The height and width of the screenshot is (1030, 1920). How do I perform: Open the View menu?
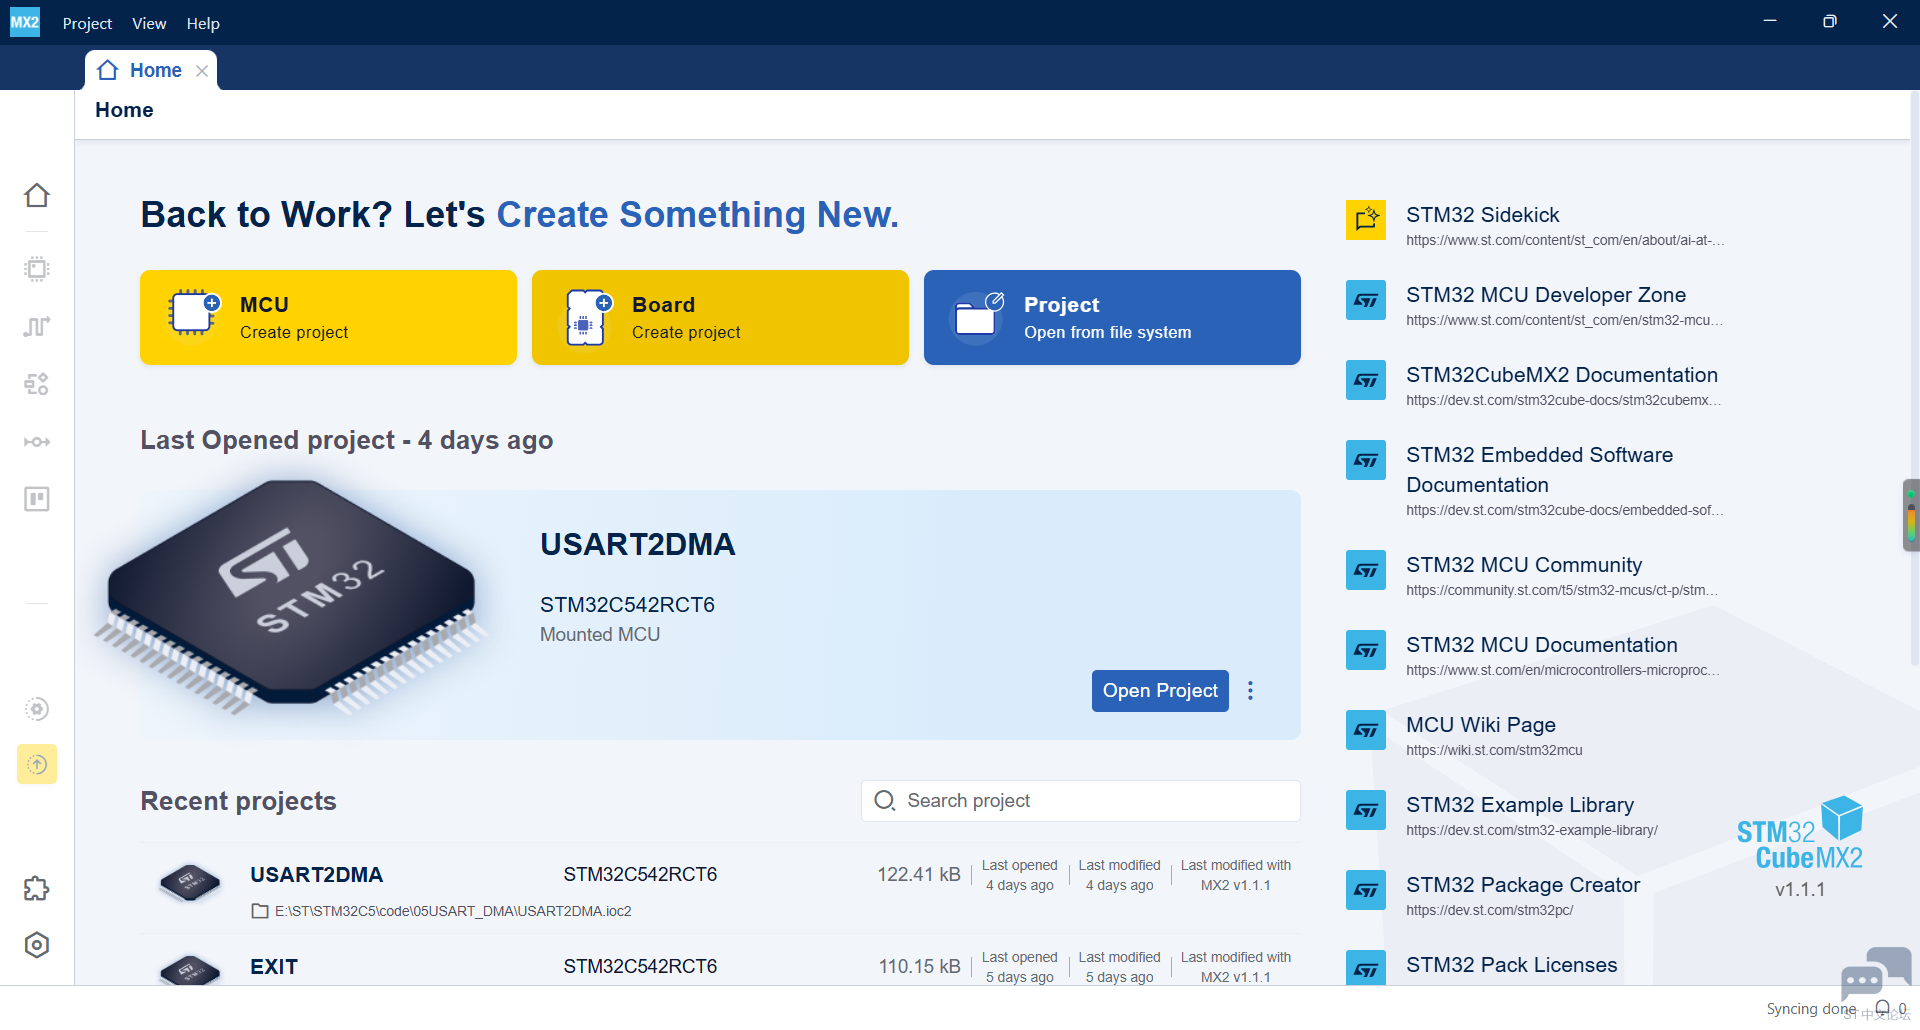coord(149,23)
